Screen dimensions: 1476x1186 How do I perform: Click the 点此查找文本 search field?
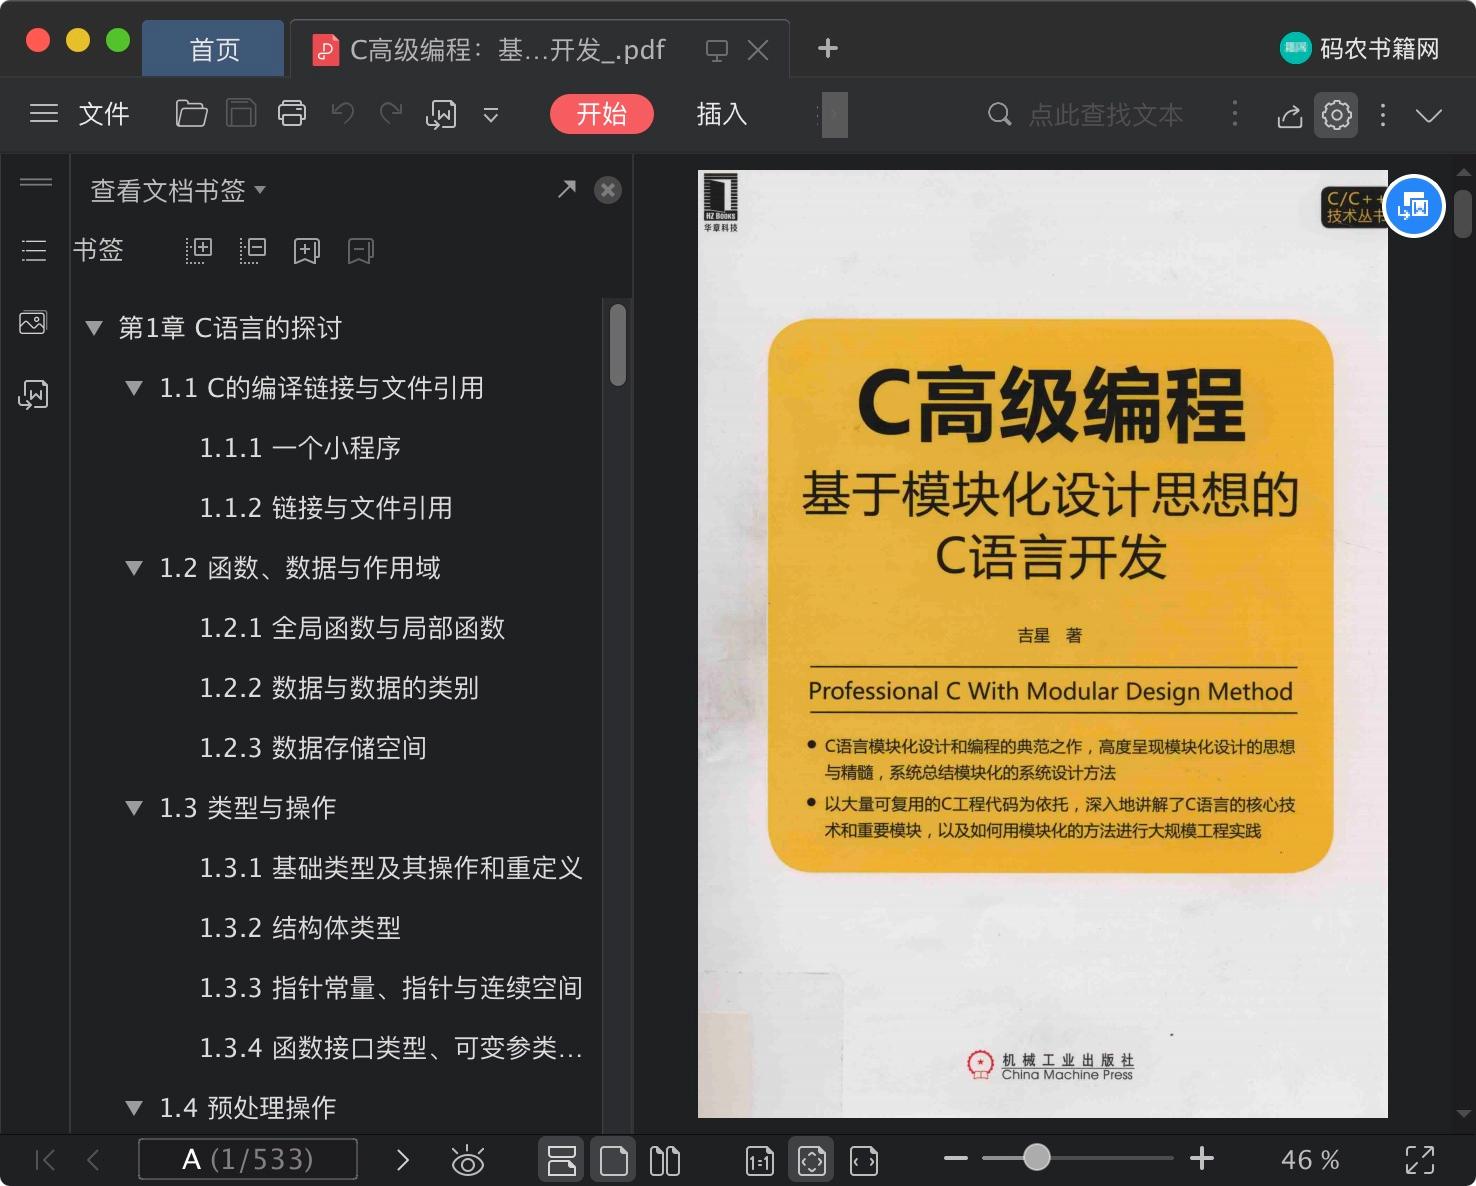tap(1106, 115)
